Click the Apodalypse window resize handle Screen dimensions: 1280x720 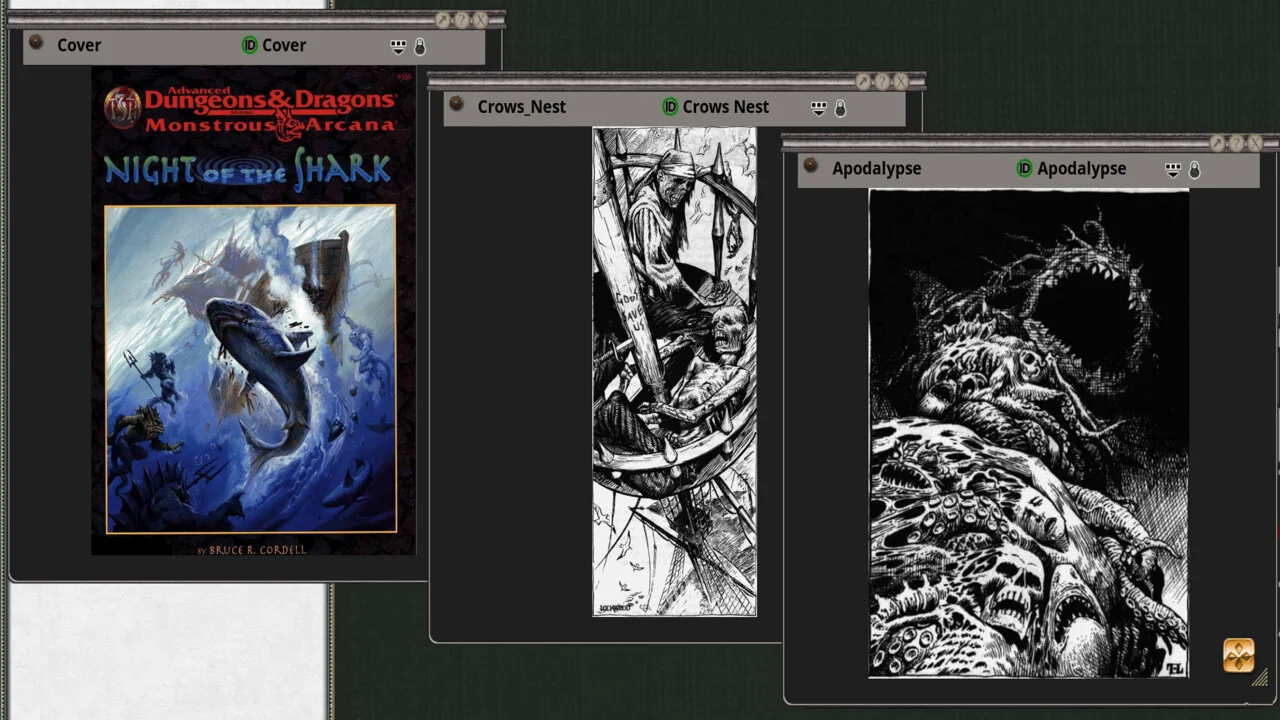point(1260,679)
